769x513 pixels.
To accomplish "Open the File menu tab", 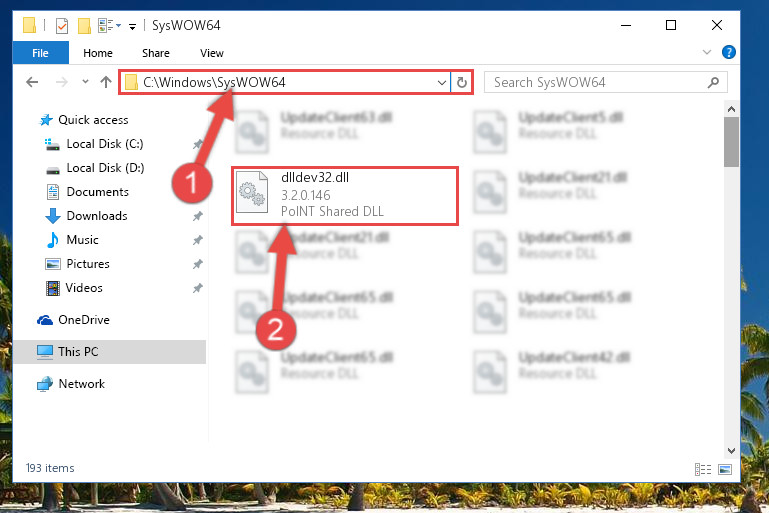I will coord(40,53).
